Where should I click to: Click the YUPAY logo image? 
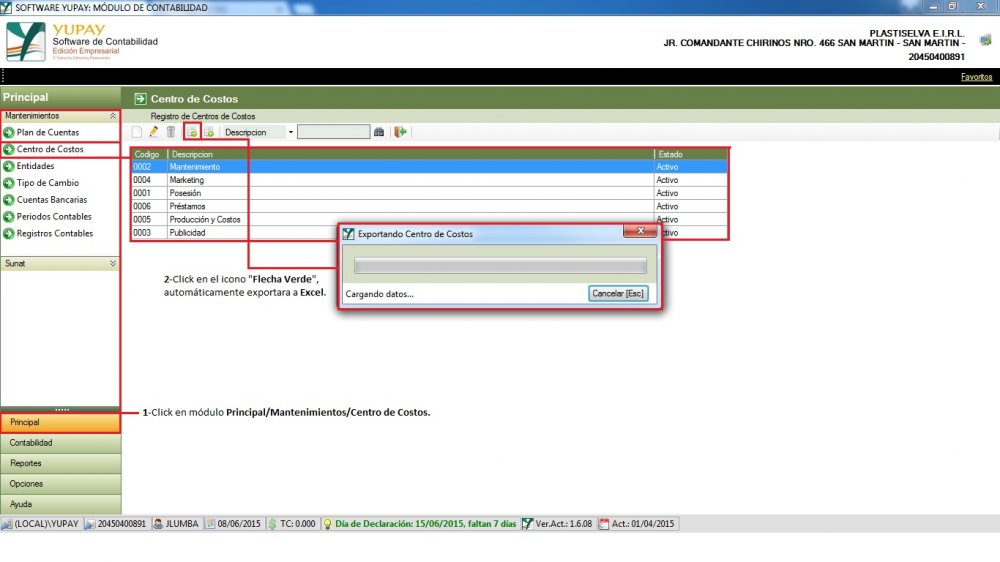[x=26, y=41]
